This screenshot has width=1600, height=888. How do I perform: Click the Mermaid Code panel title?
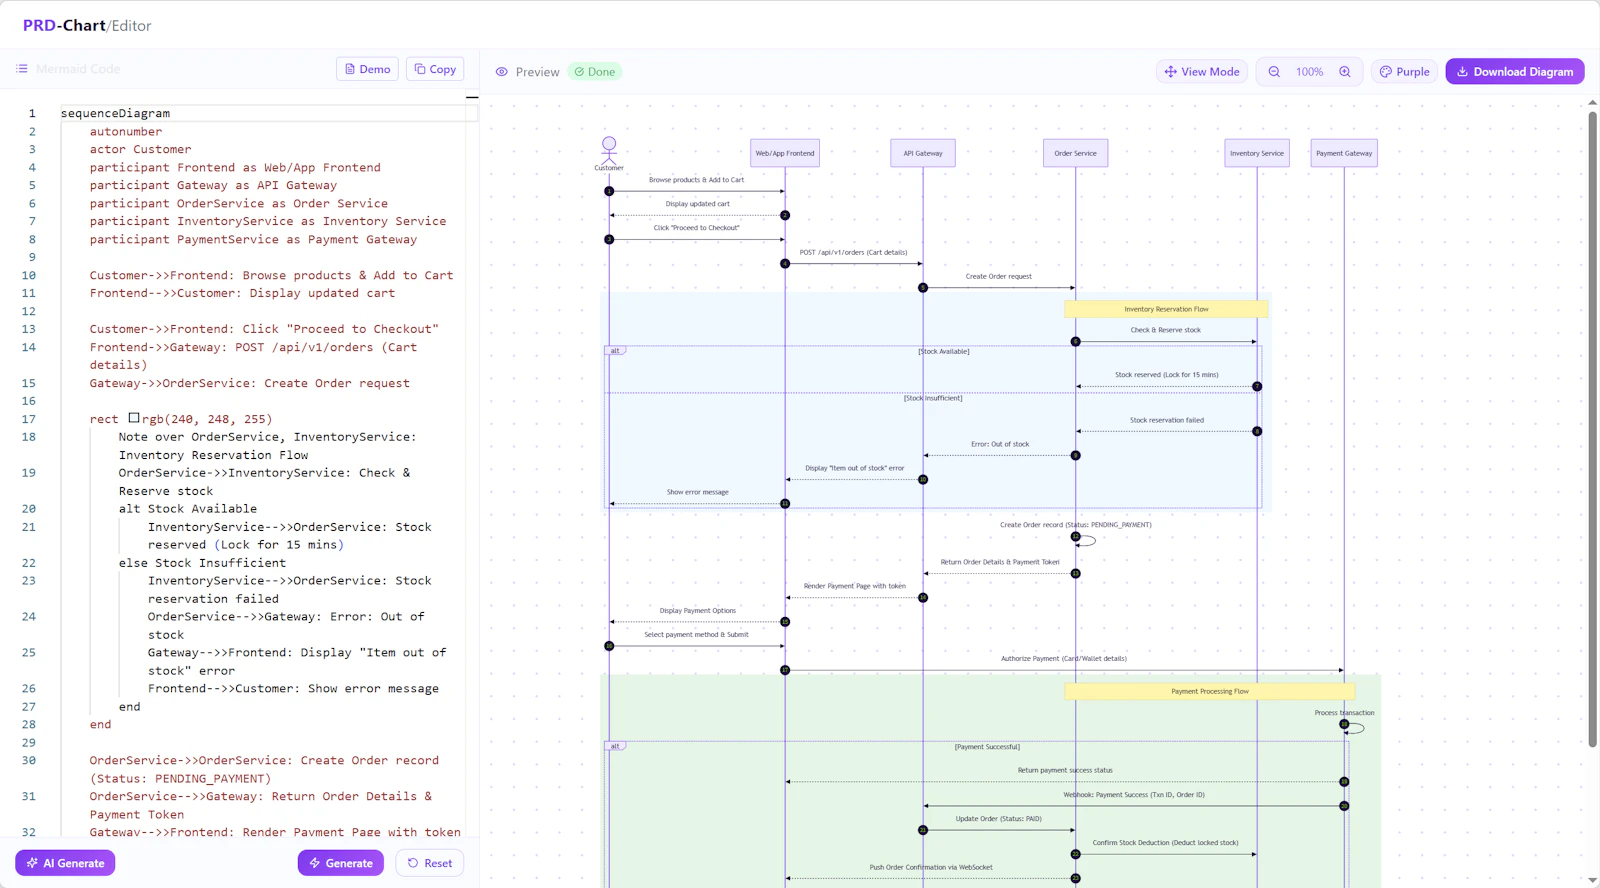[78, 69]
